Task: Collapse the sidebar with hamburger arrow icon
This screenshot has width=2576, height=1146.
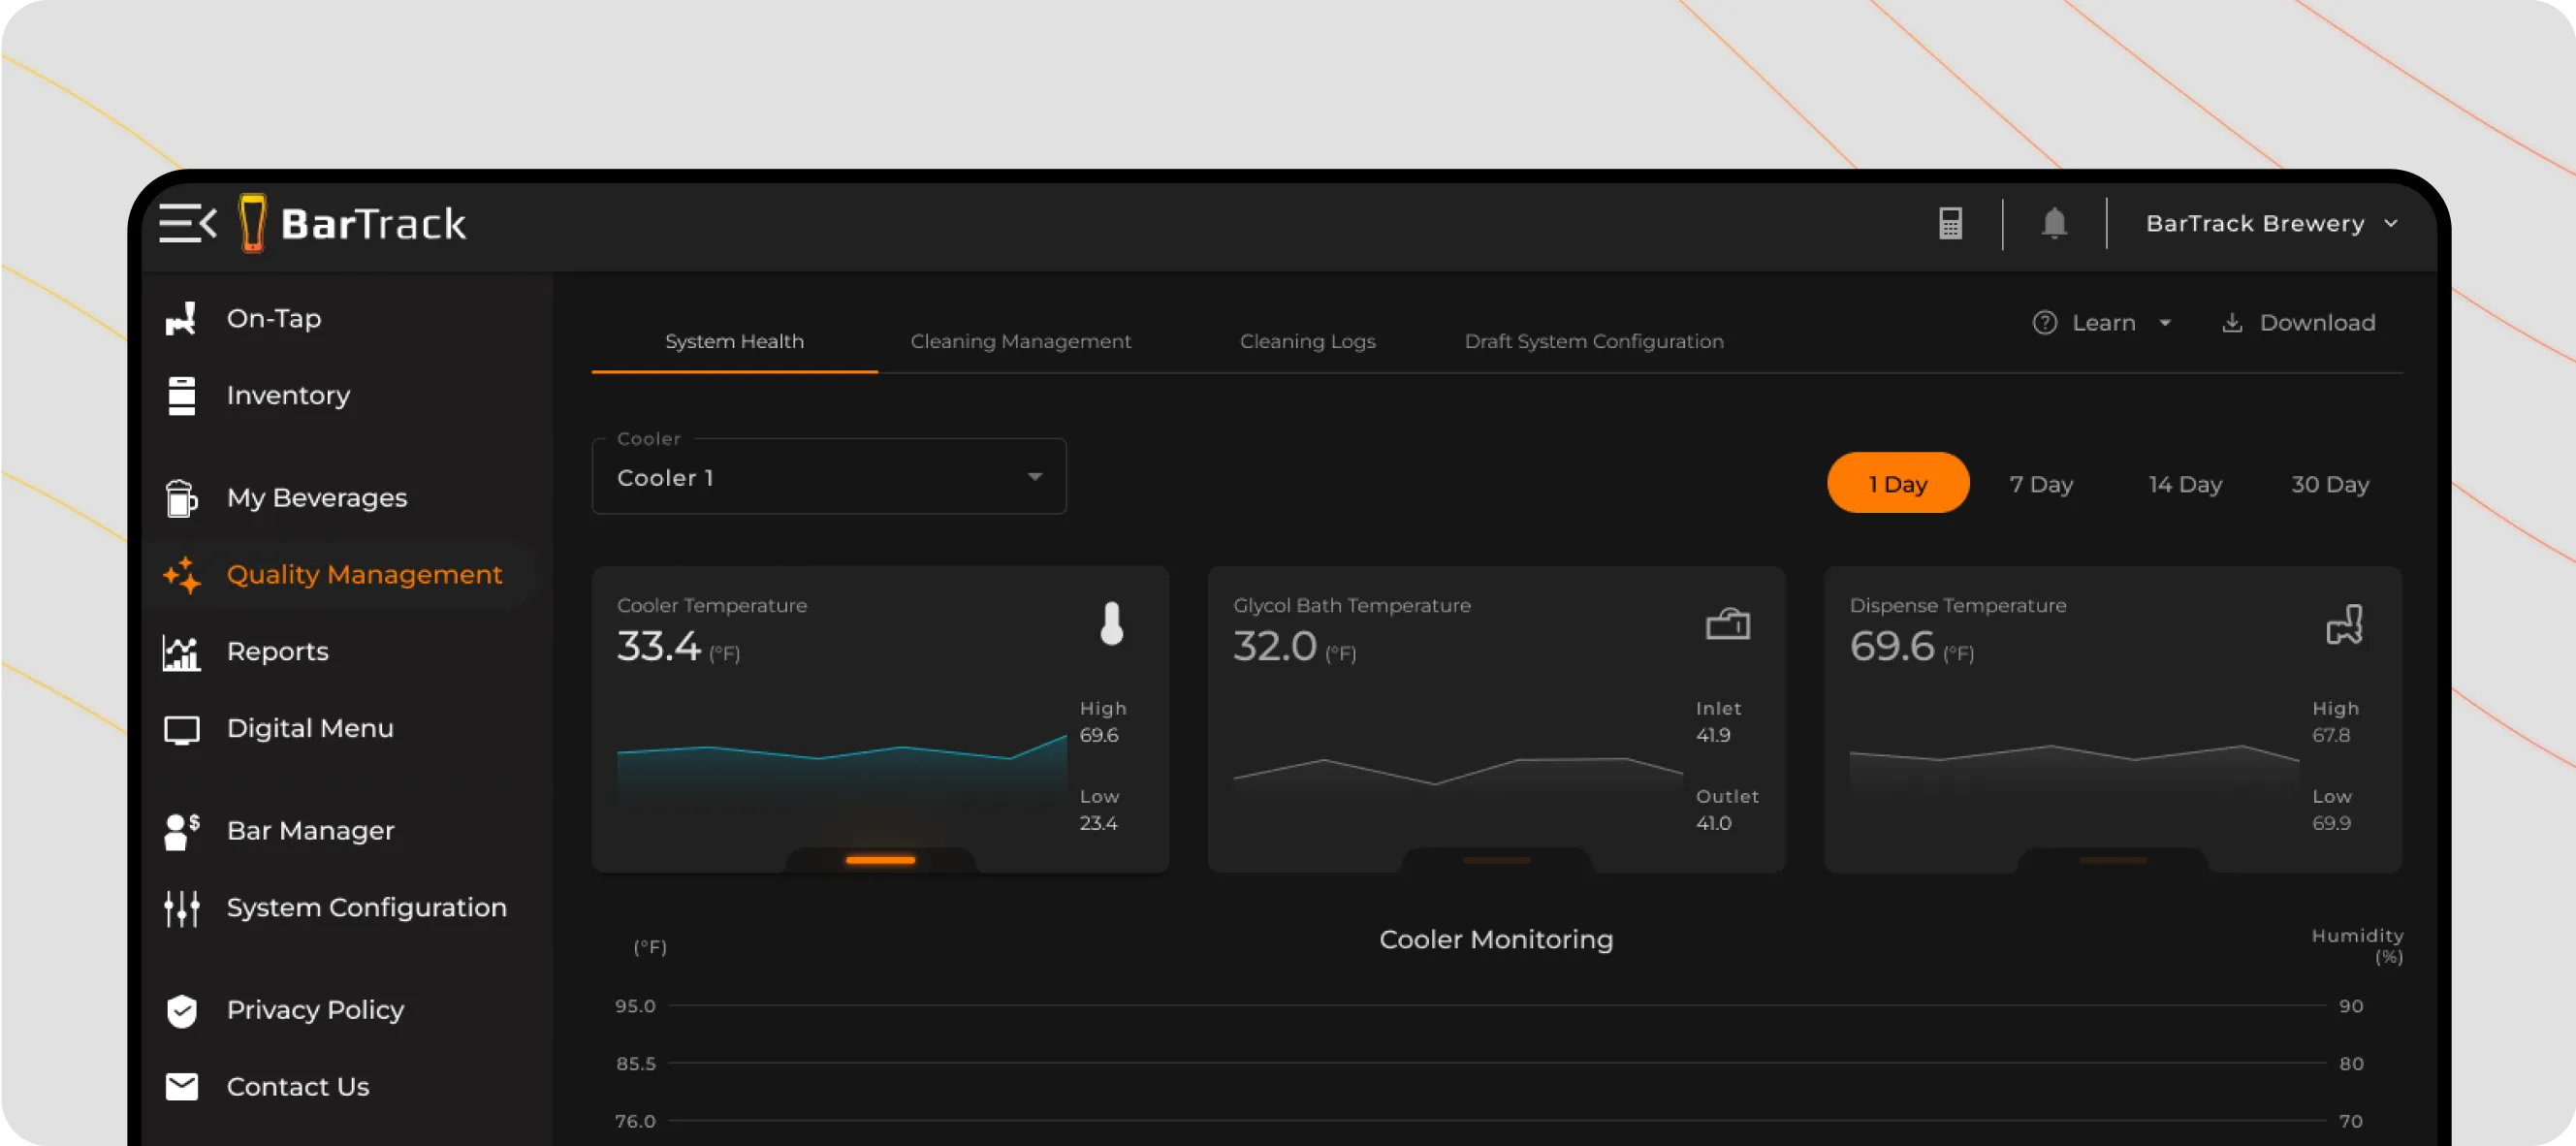Action: tap(187, 223)
